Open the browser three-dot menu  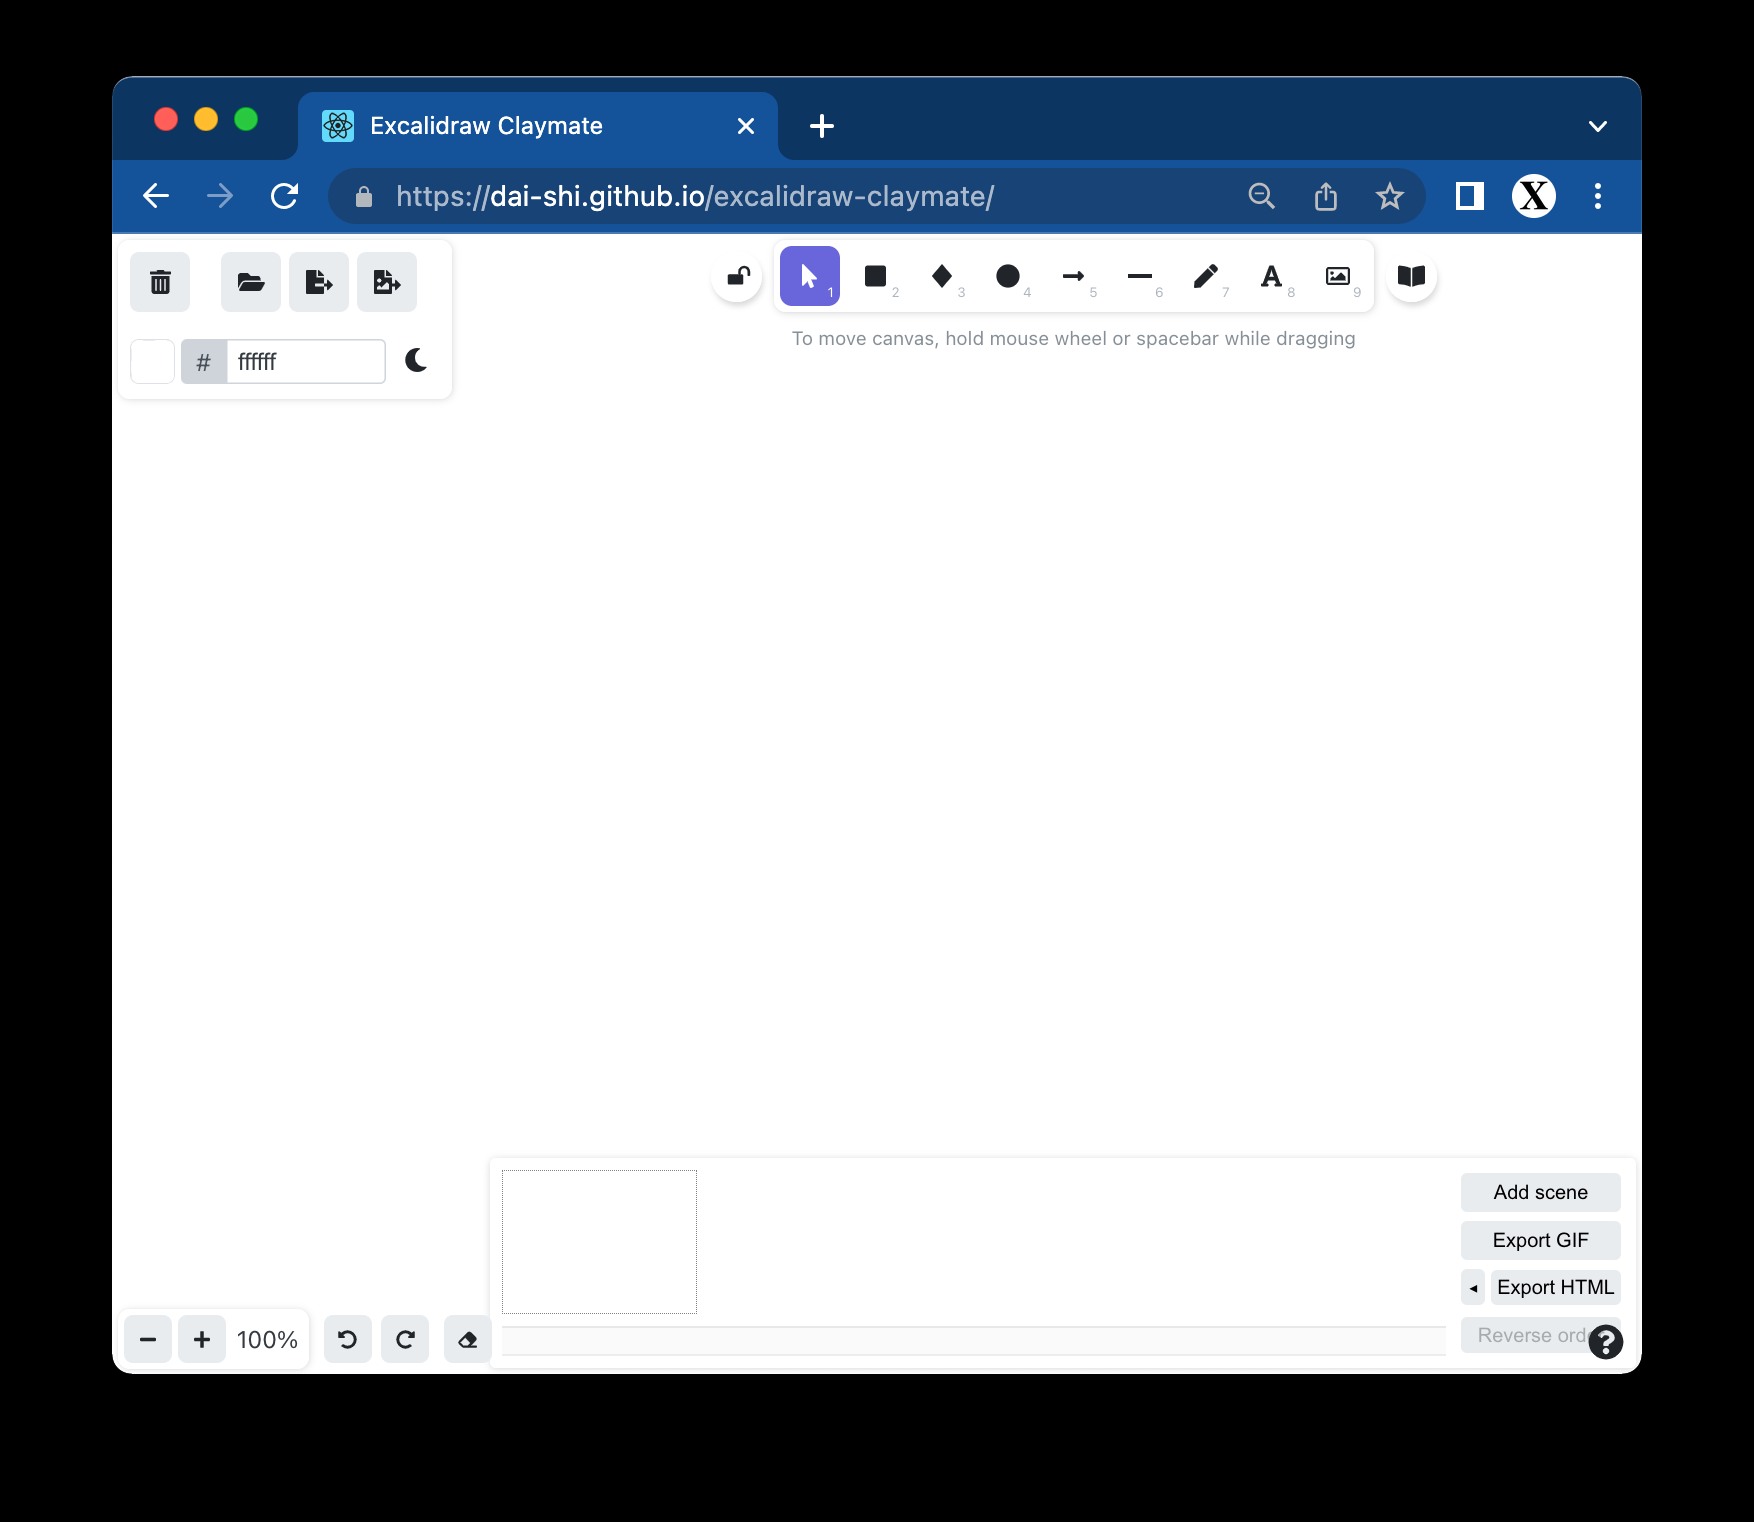coord(1598,196)
